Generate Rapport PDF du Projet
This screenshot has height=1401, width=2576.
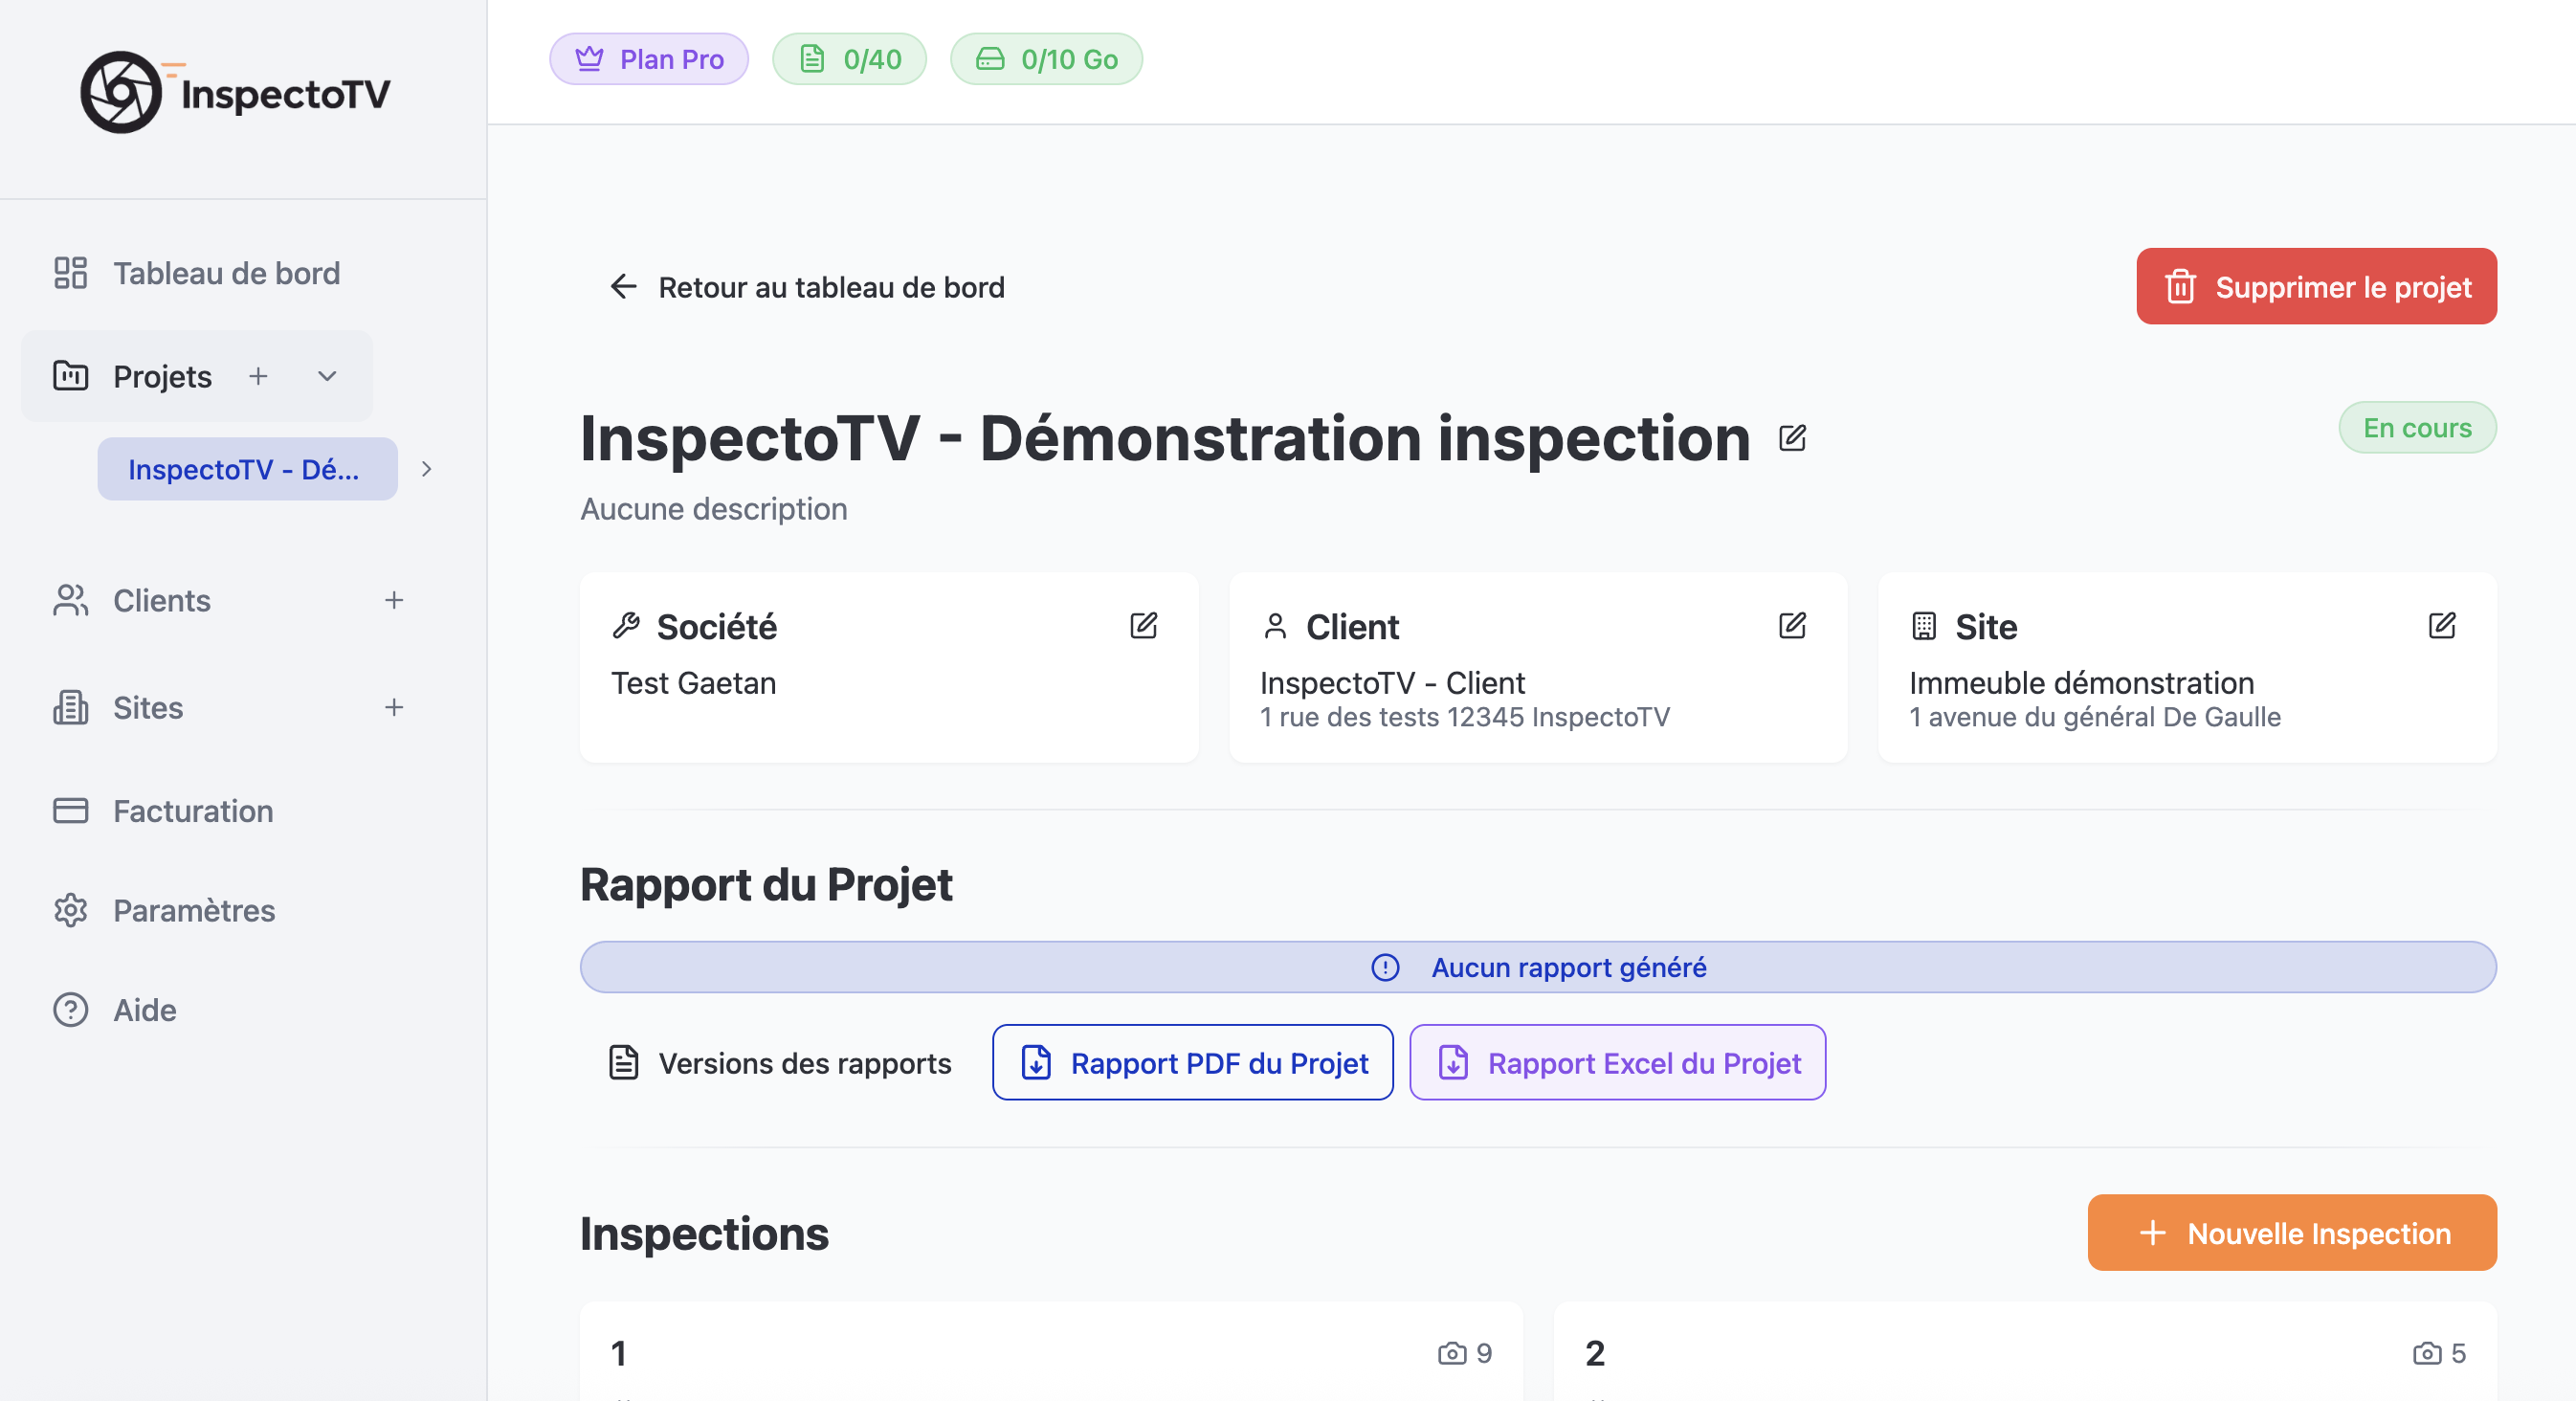1192,1062
